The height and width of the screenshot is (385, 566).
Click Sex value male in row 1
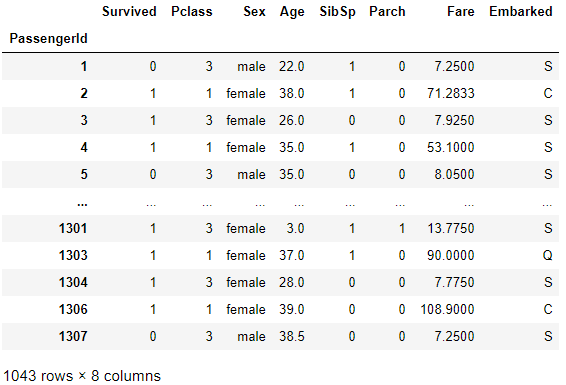(x=251, y=66)
